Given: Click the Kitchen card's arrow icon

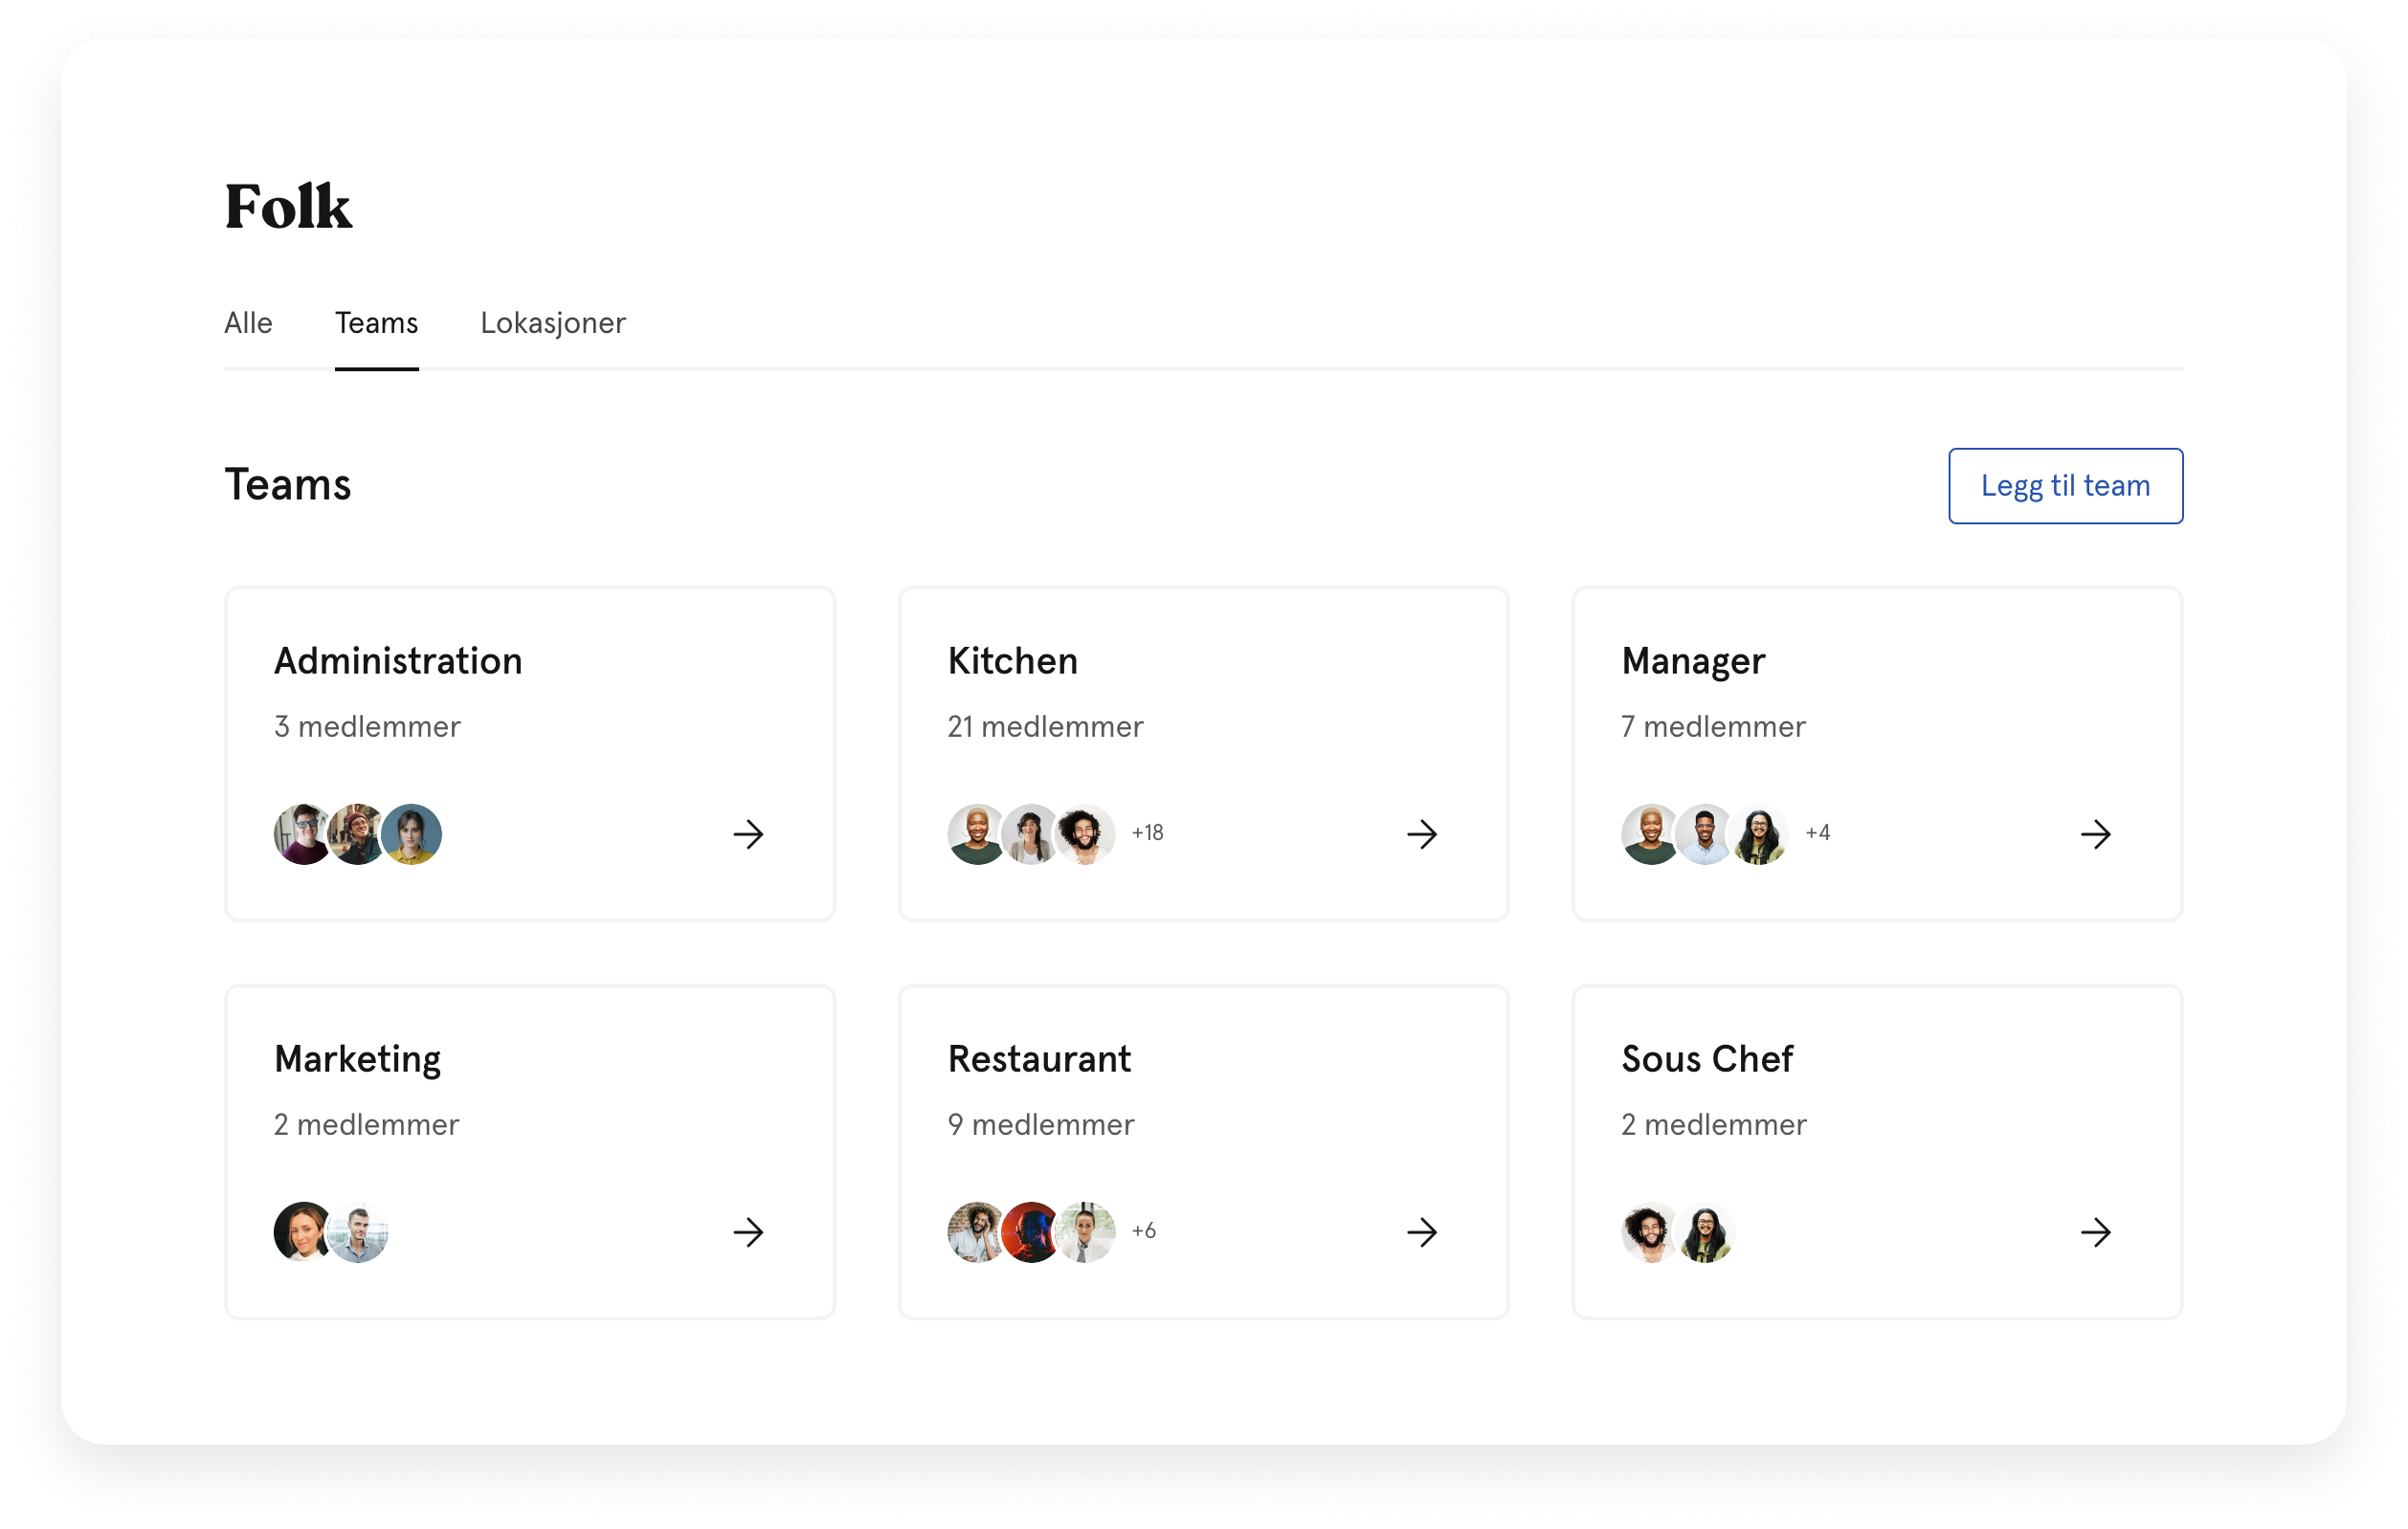Looking at the screenshot, I should (1422, 834).
